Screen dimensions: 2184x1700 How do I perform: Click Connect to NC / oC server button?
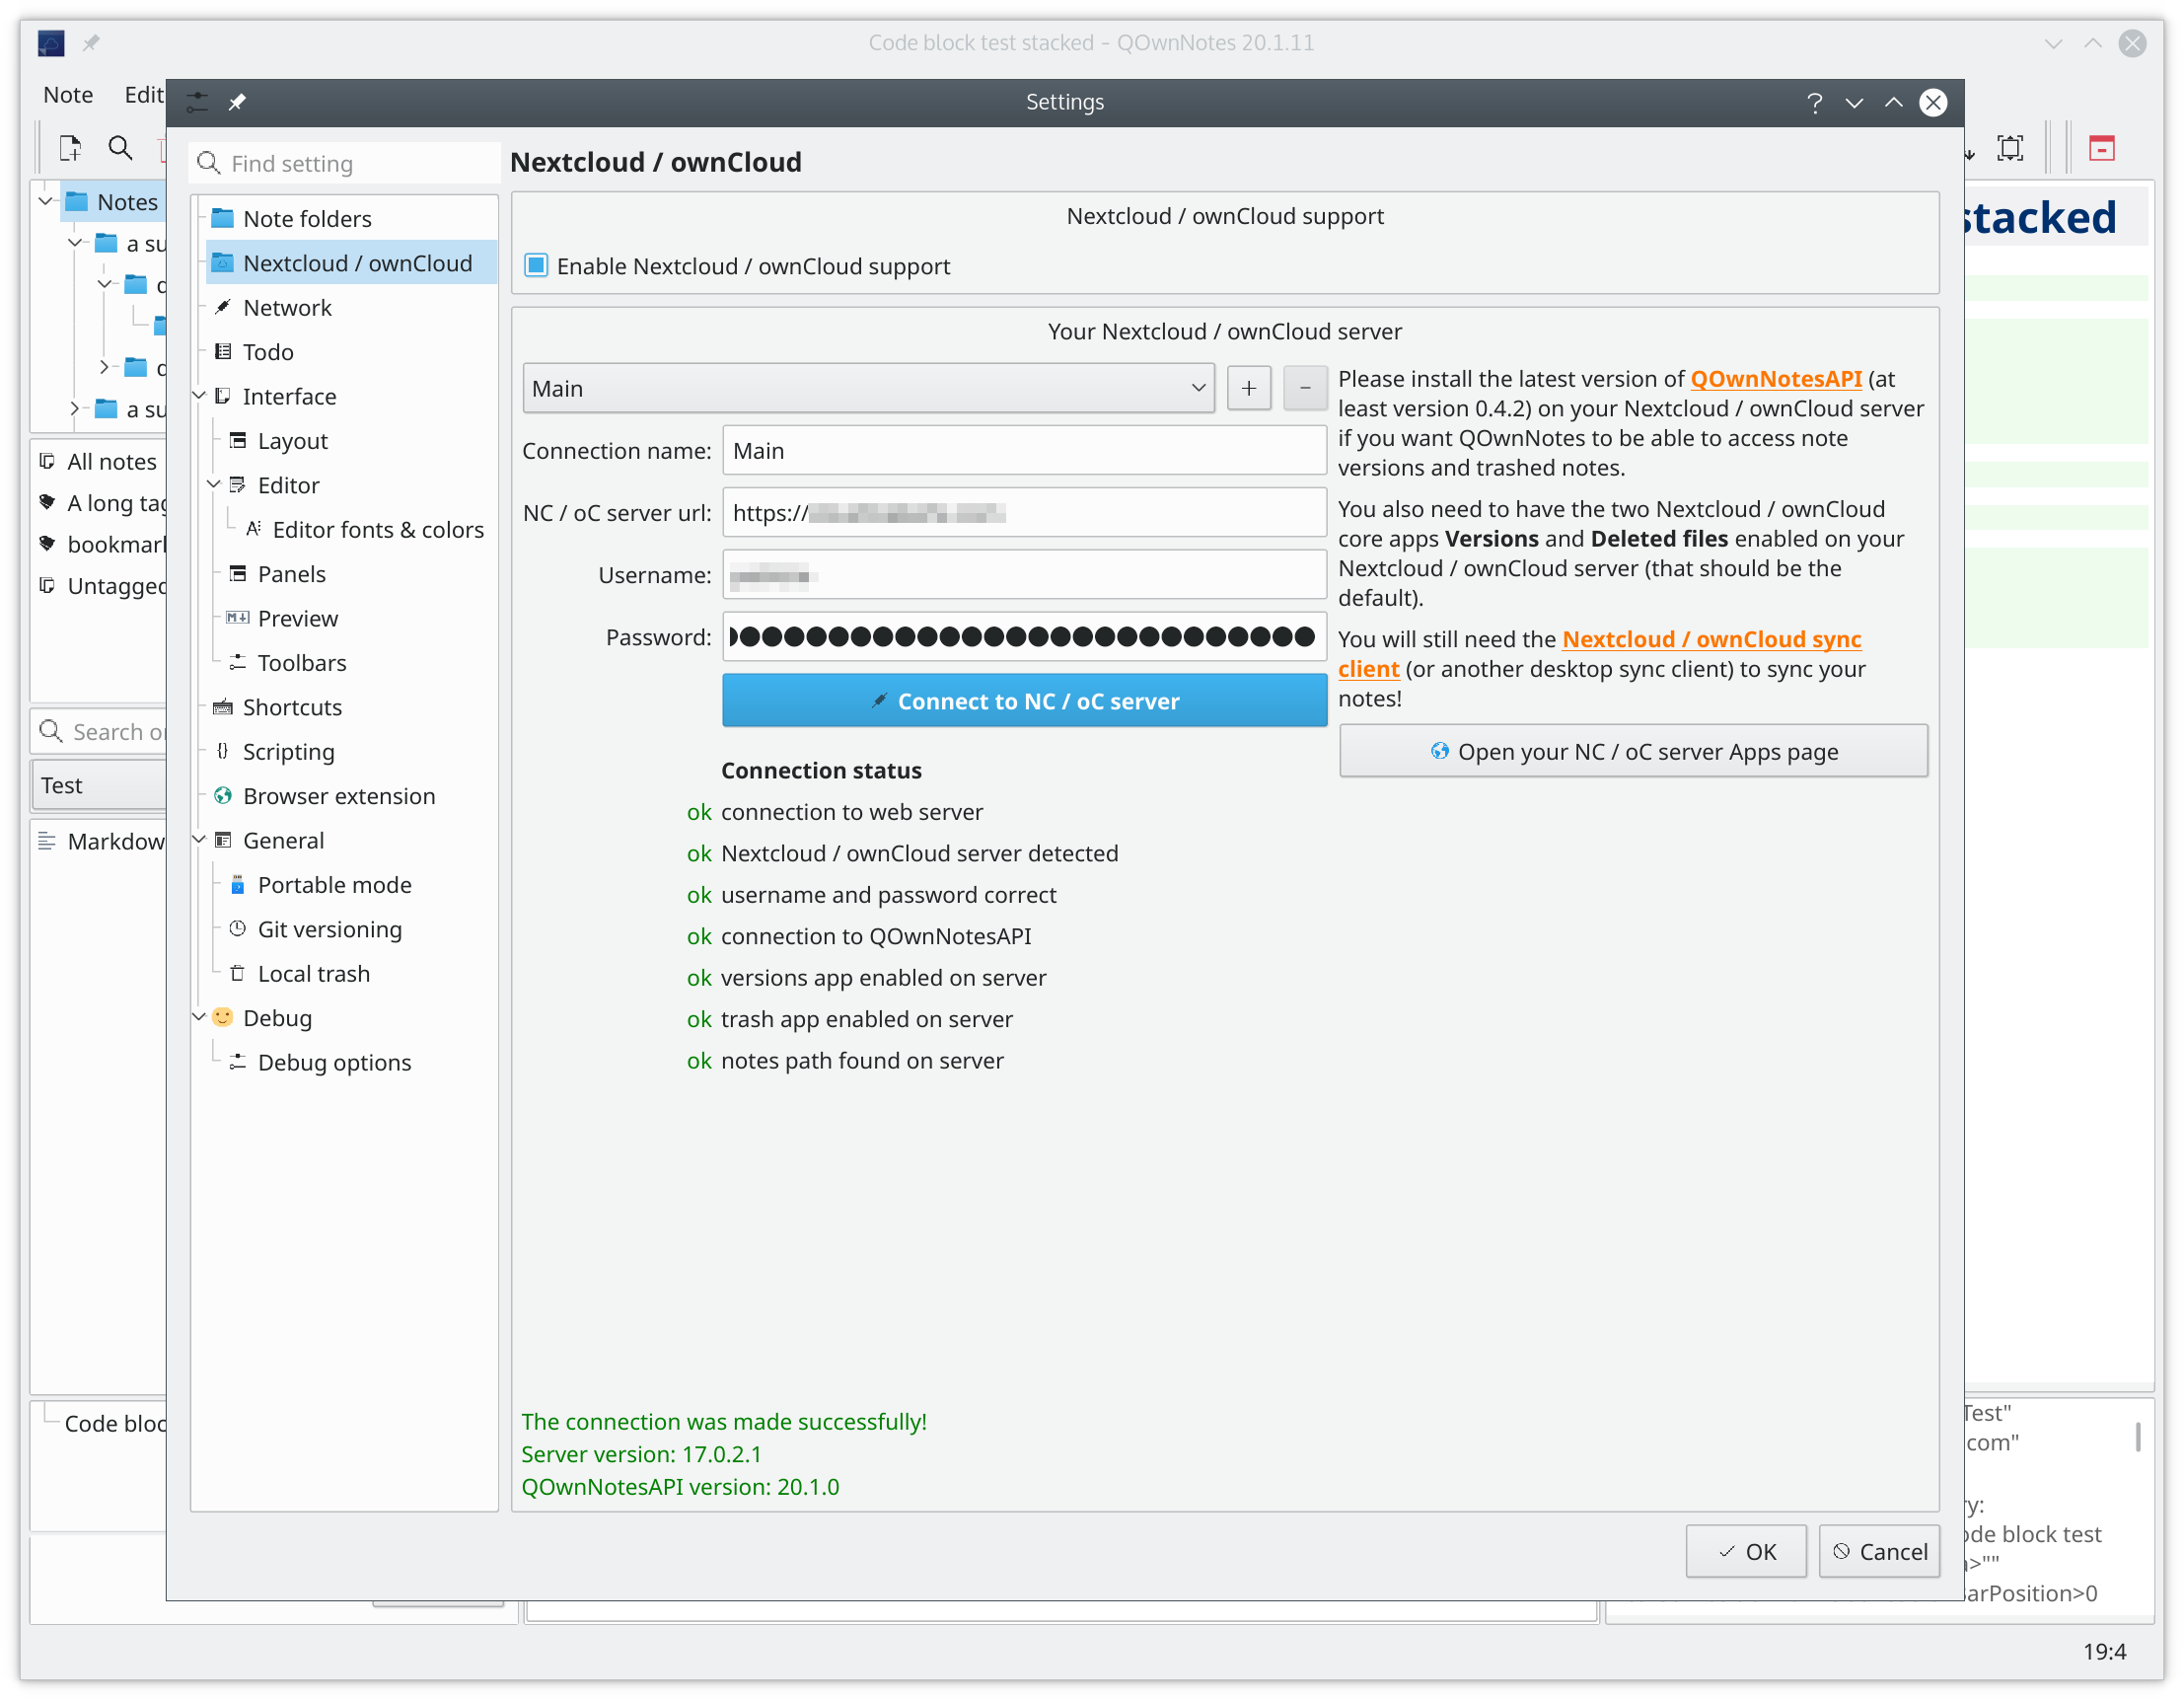(1023, 701)
